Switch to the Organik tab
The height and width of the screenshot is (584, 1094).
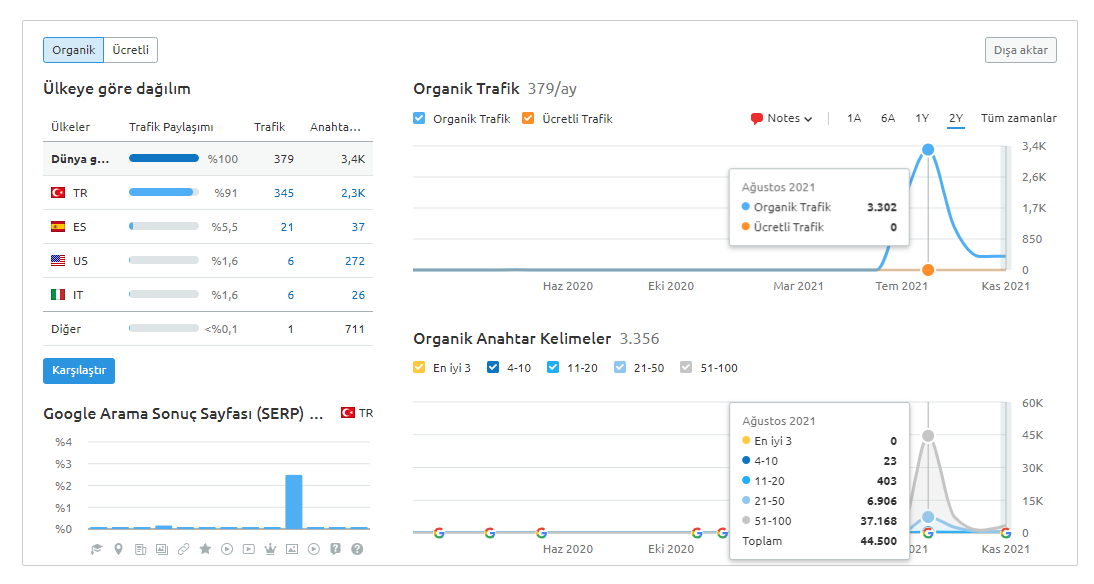tap(73, 50)
